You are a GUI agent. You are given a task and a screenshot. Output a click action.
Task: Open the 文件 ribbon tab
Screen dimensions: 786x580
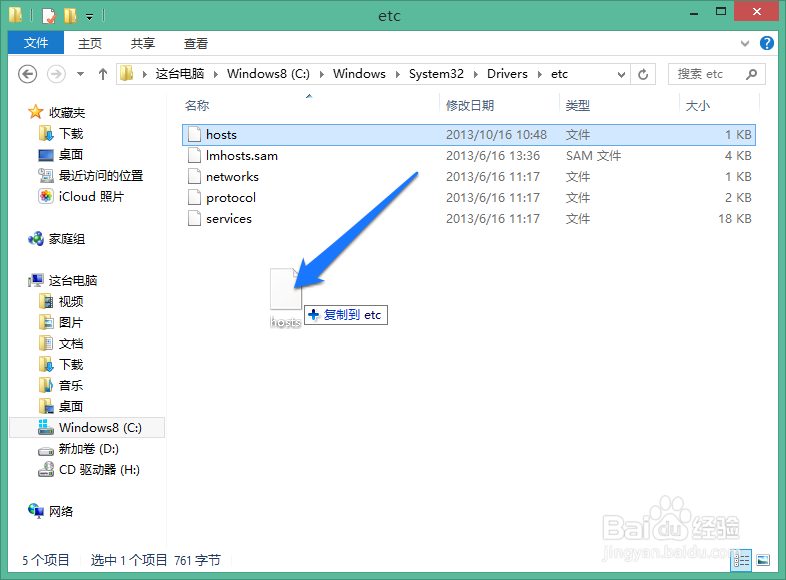(36, 43)
